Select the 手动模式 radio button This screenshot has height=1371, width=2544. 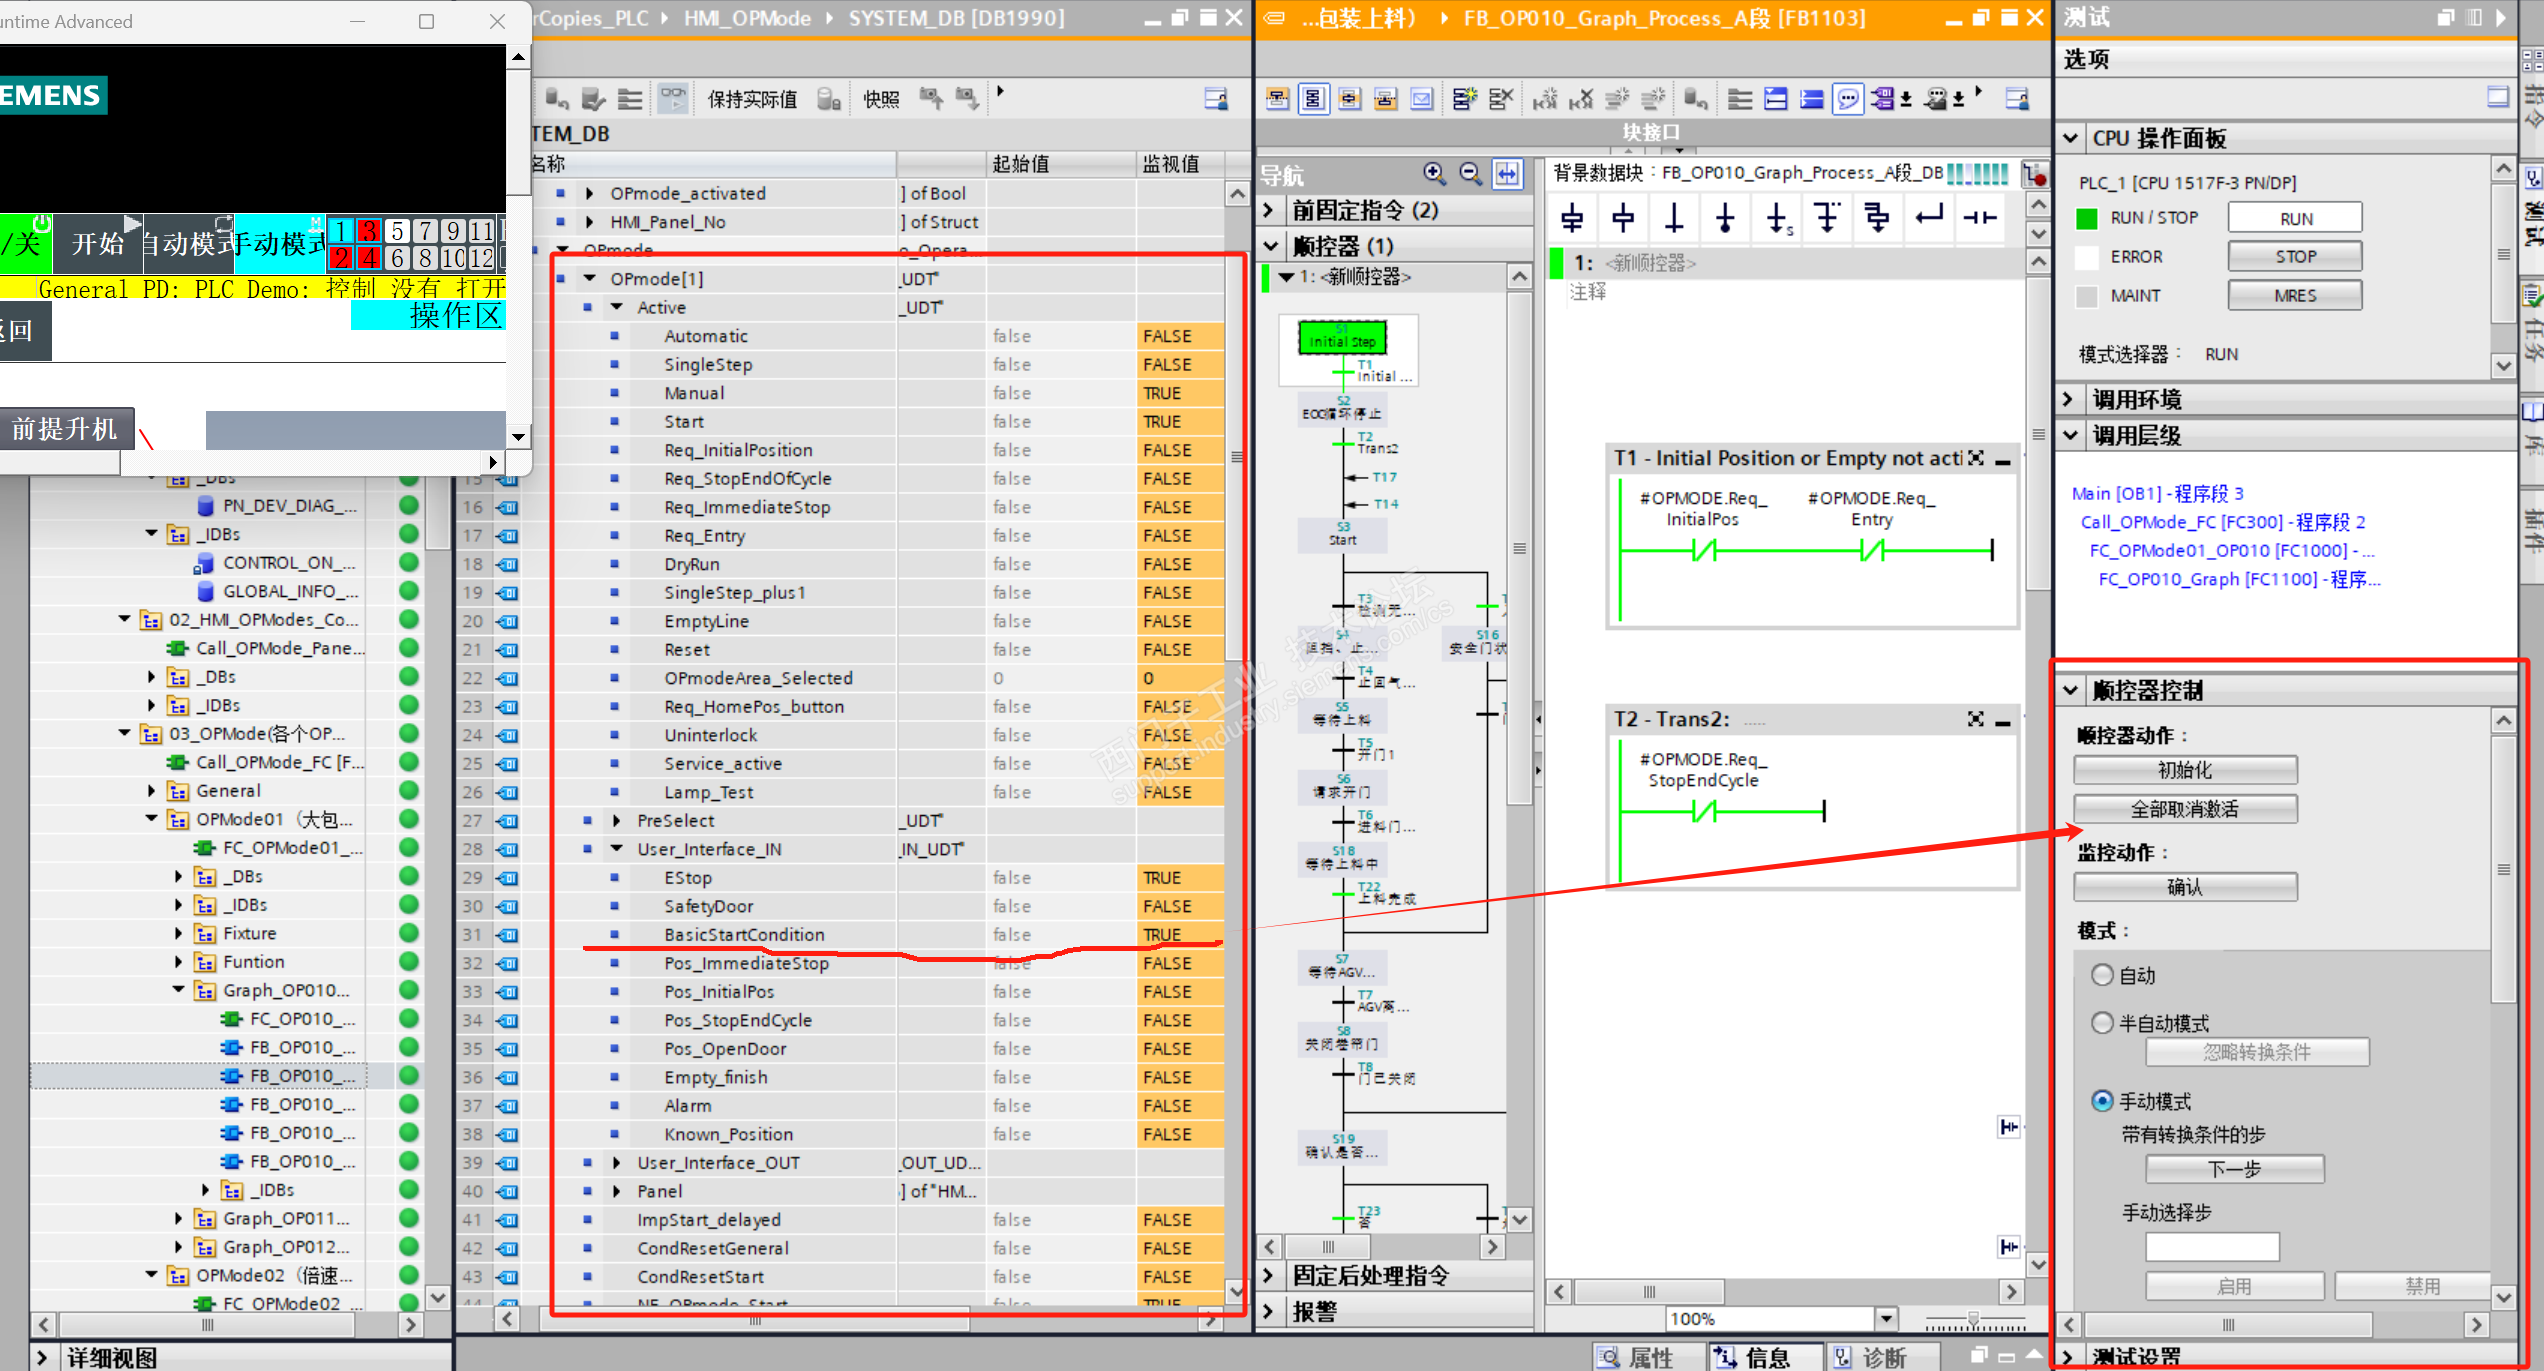tap(2102, 1101)
